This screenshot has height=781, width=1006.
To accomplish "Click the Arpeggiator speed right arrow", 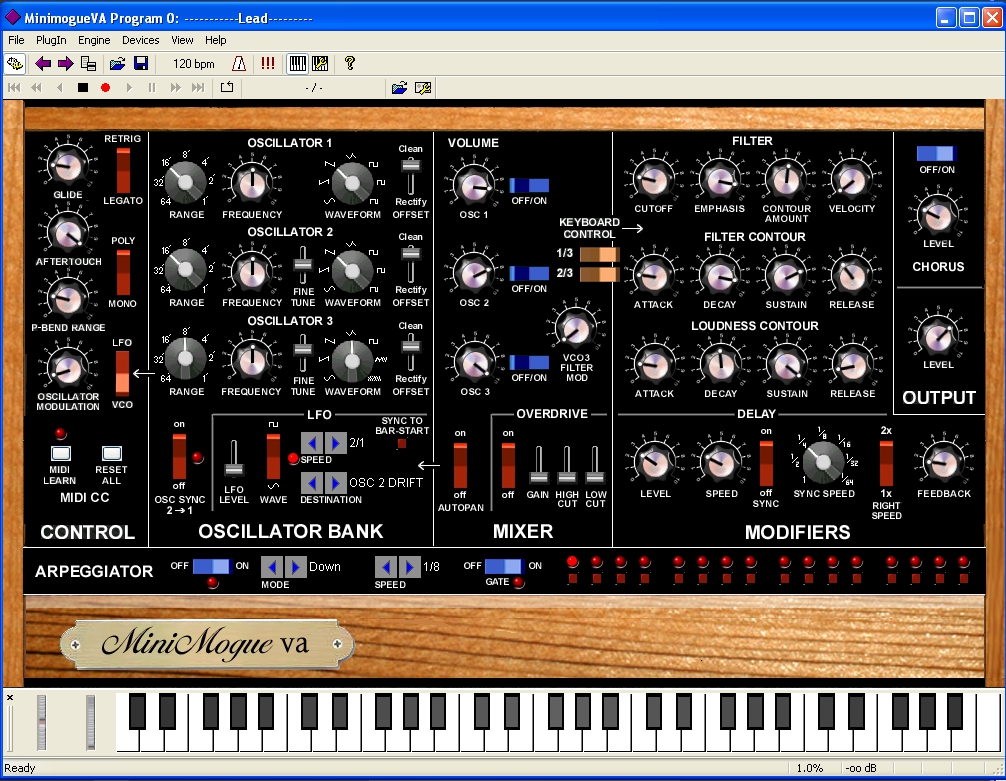I will click(409, 567).
